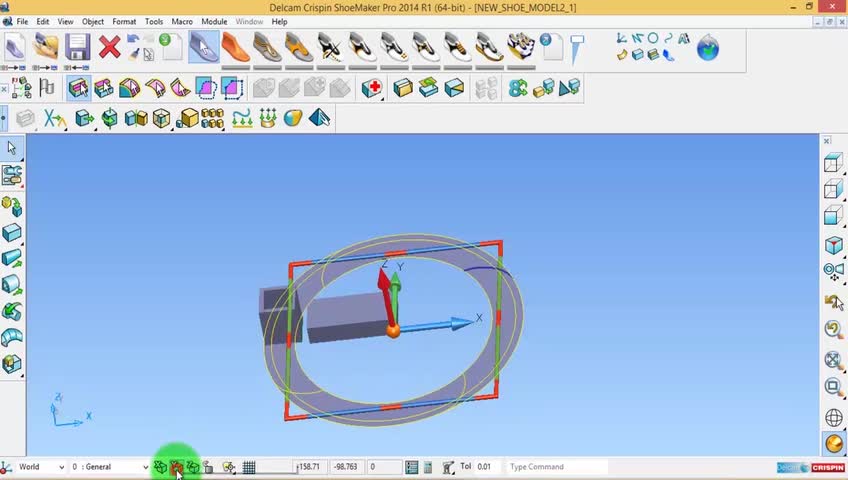
Task: Activate the selected blue shoe selection tool
Action: 204,47
